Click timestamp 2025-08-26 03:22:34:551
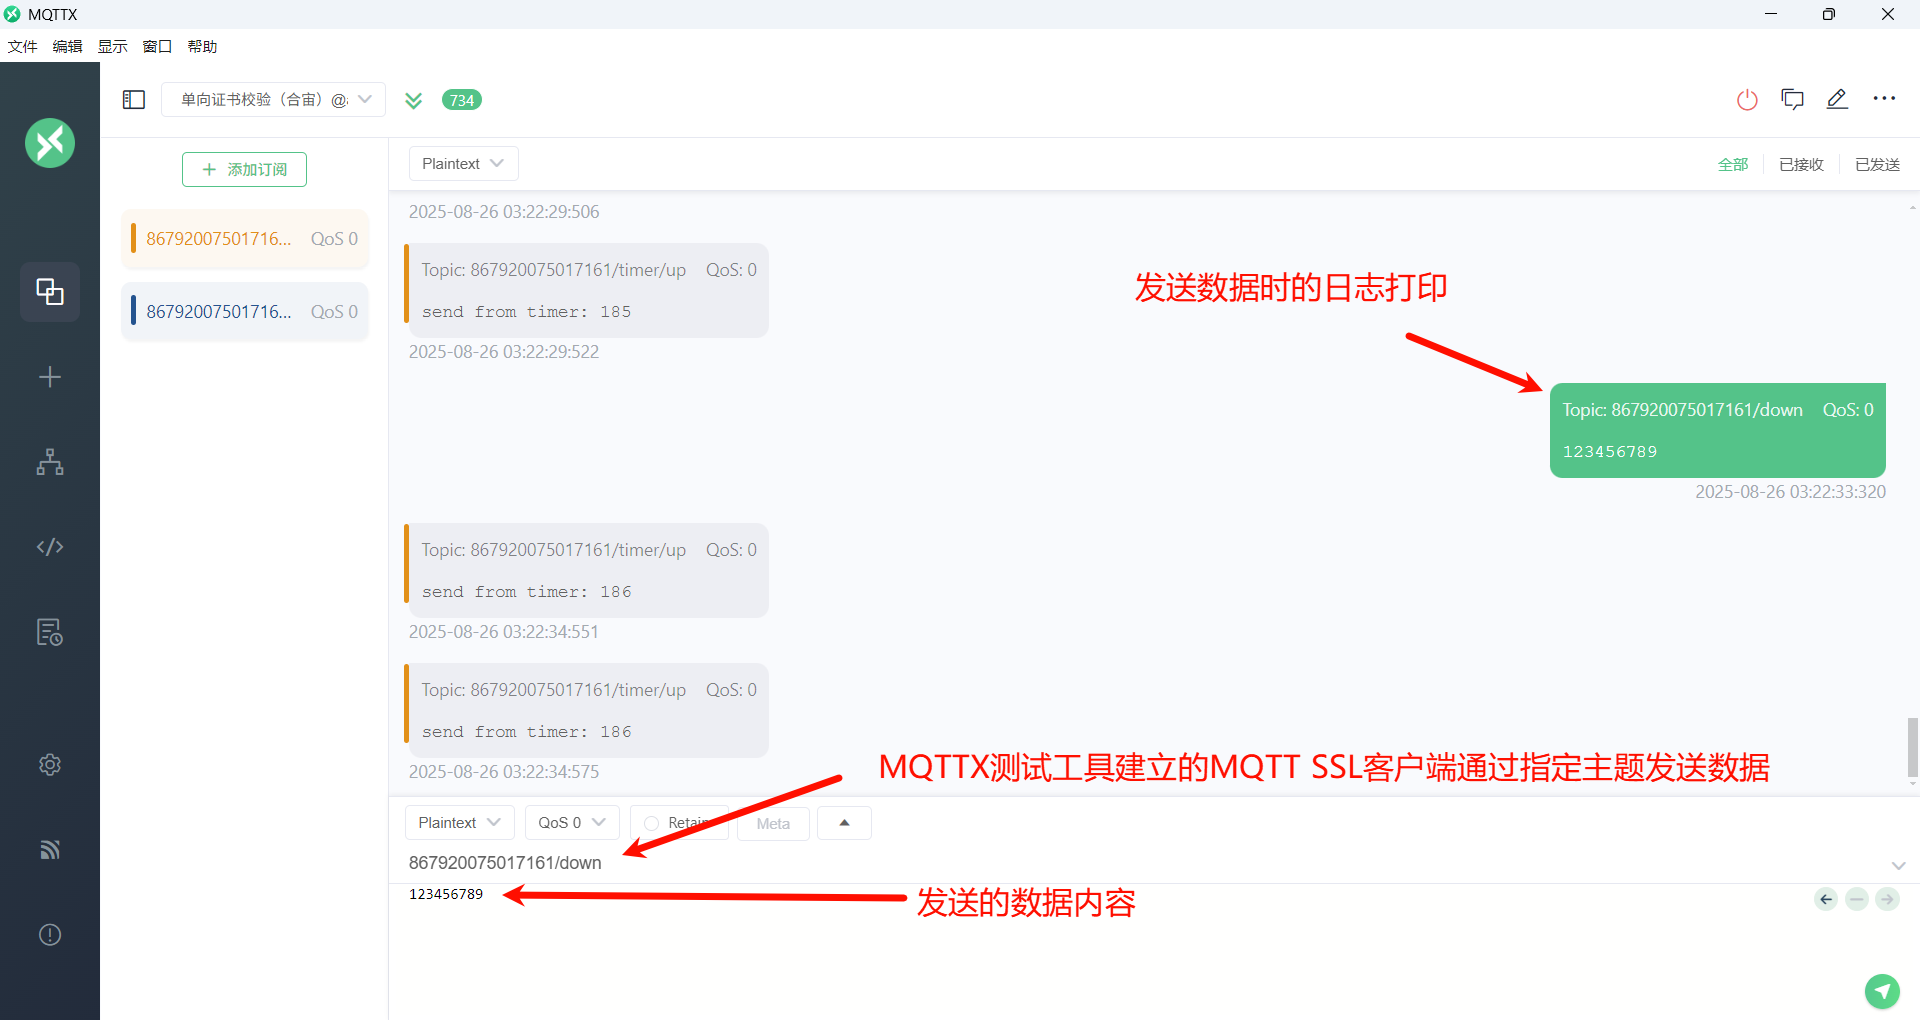Image resolution: width=1920 pixels, height=1020 pixels. (503, 632)
